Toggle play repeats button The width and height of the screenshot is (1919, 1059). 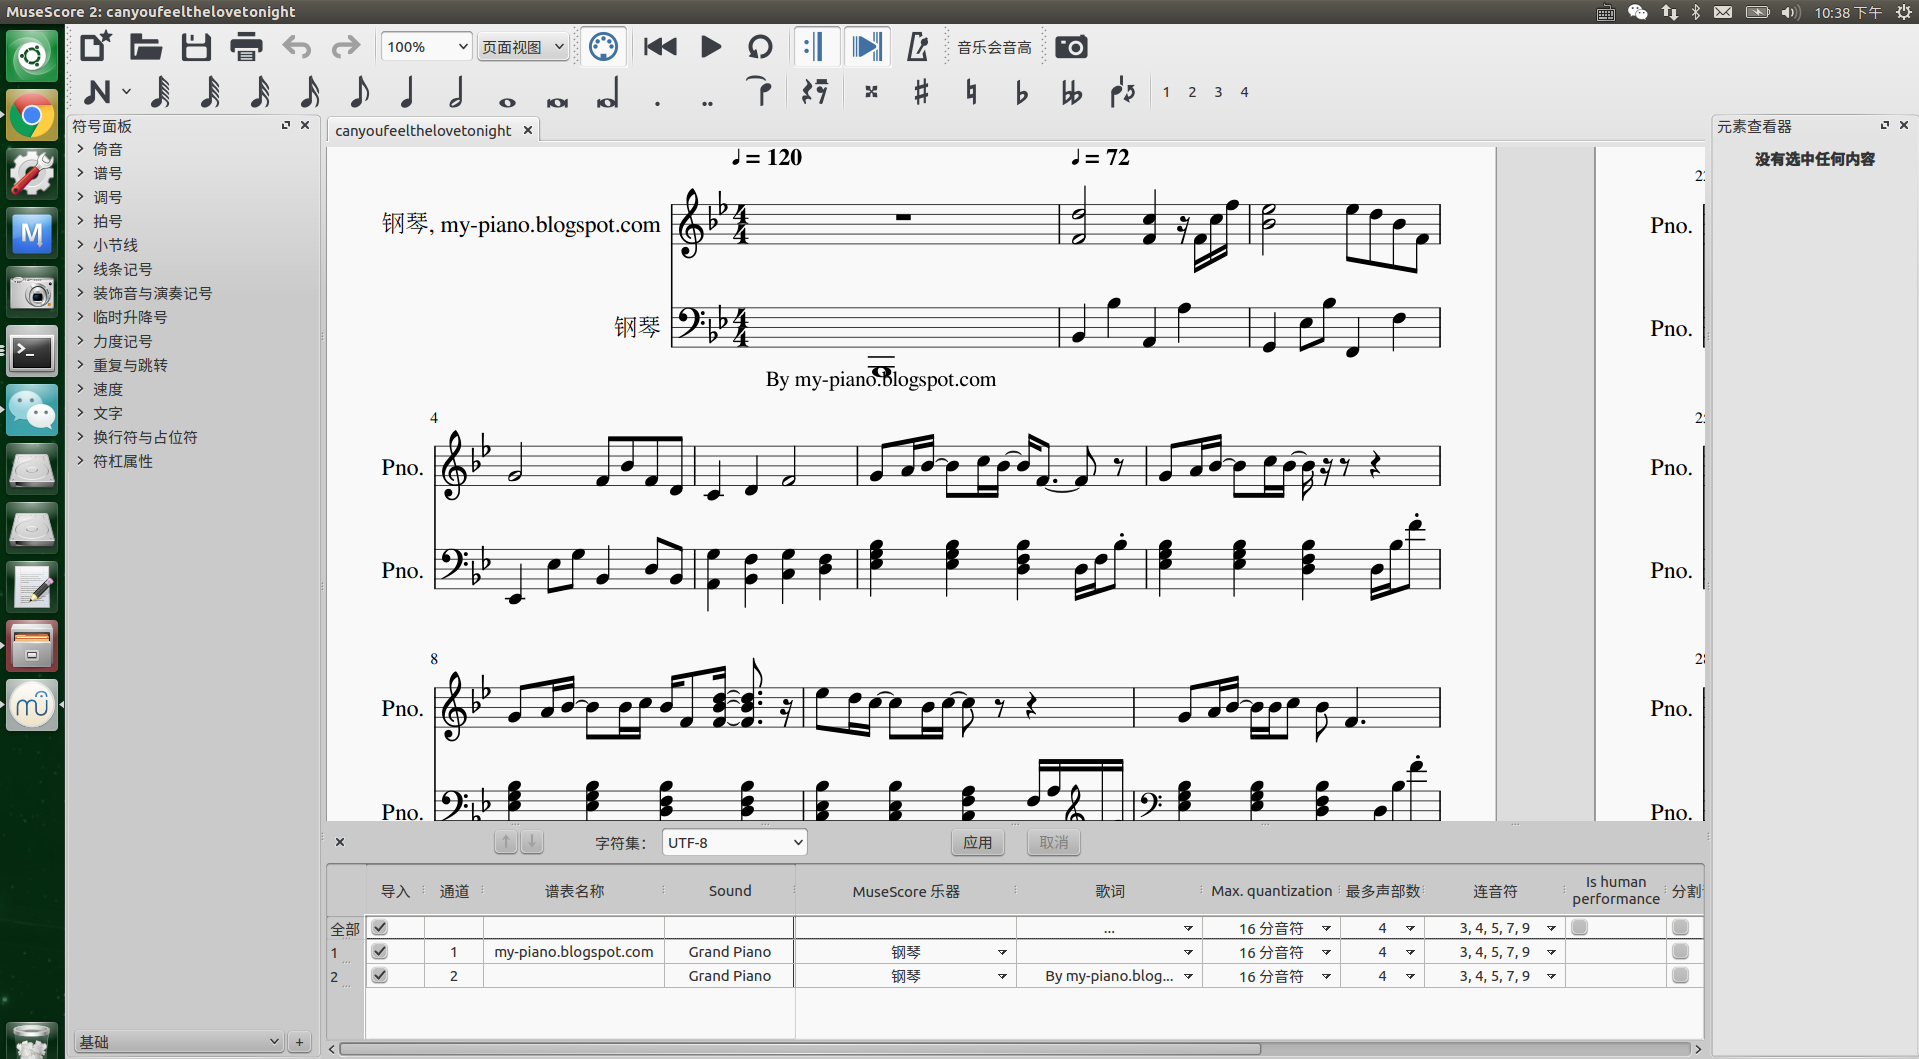[x=815, y=47]
